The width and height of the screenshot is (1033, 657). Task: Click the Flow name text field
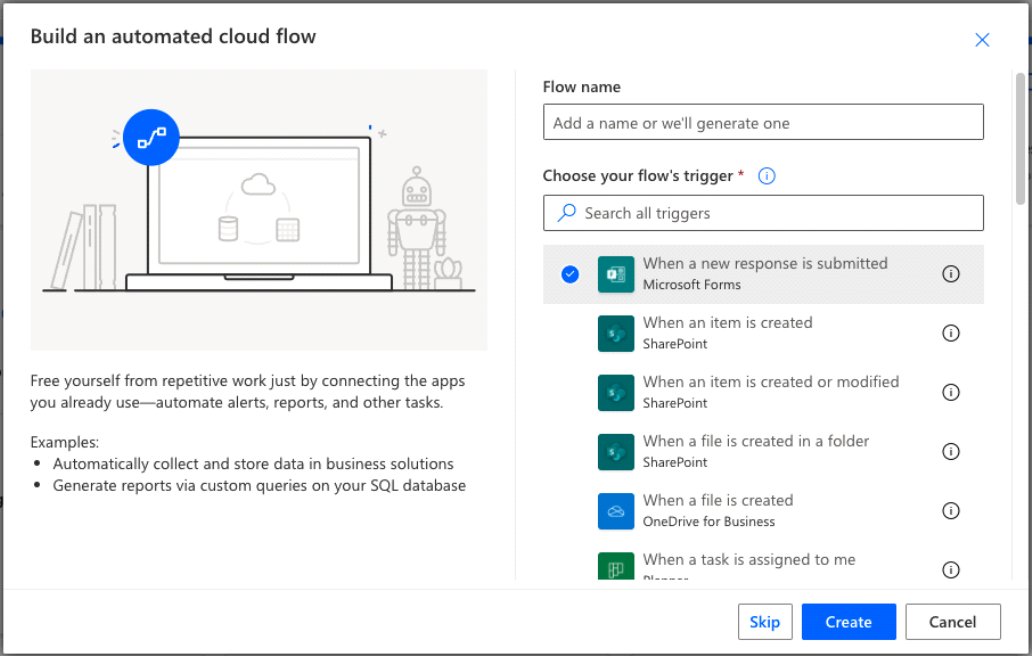763,123
